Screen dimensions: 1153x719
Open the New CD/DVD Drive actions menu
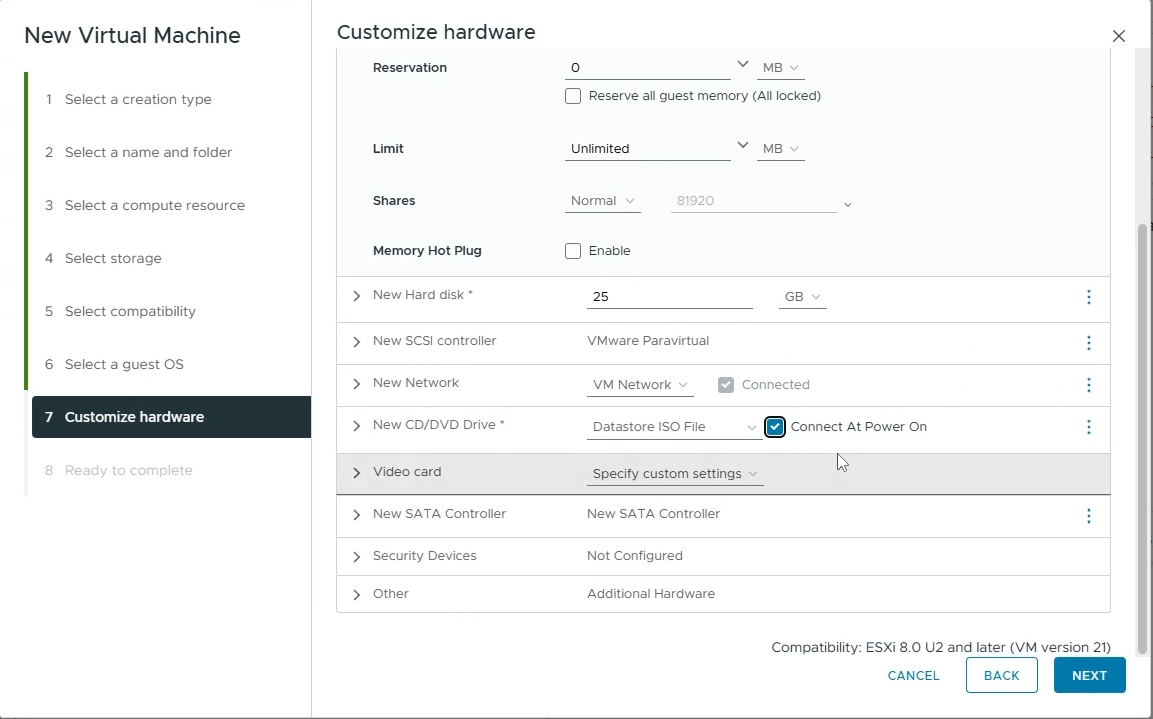[1088, 427]
